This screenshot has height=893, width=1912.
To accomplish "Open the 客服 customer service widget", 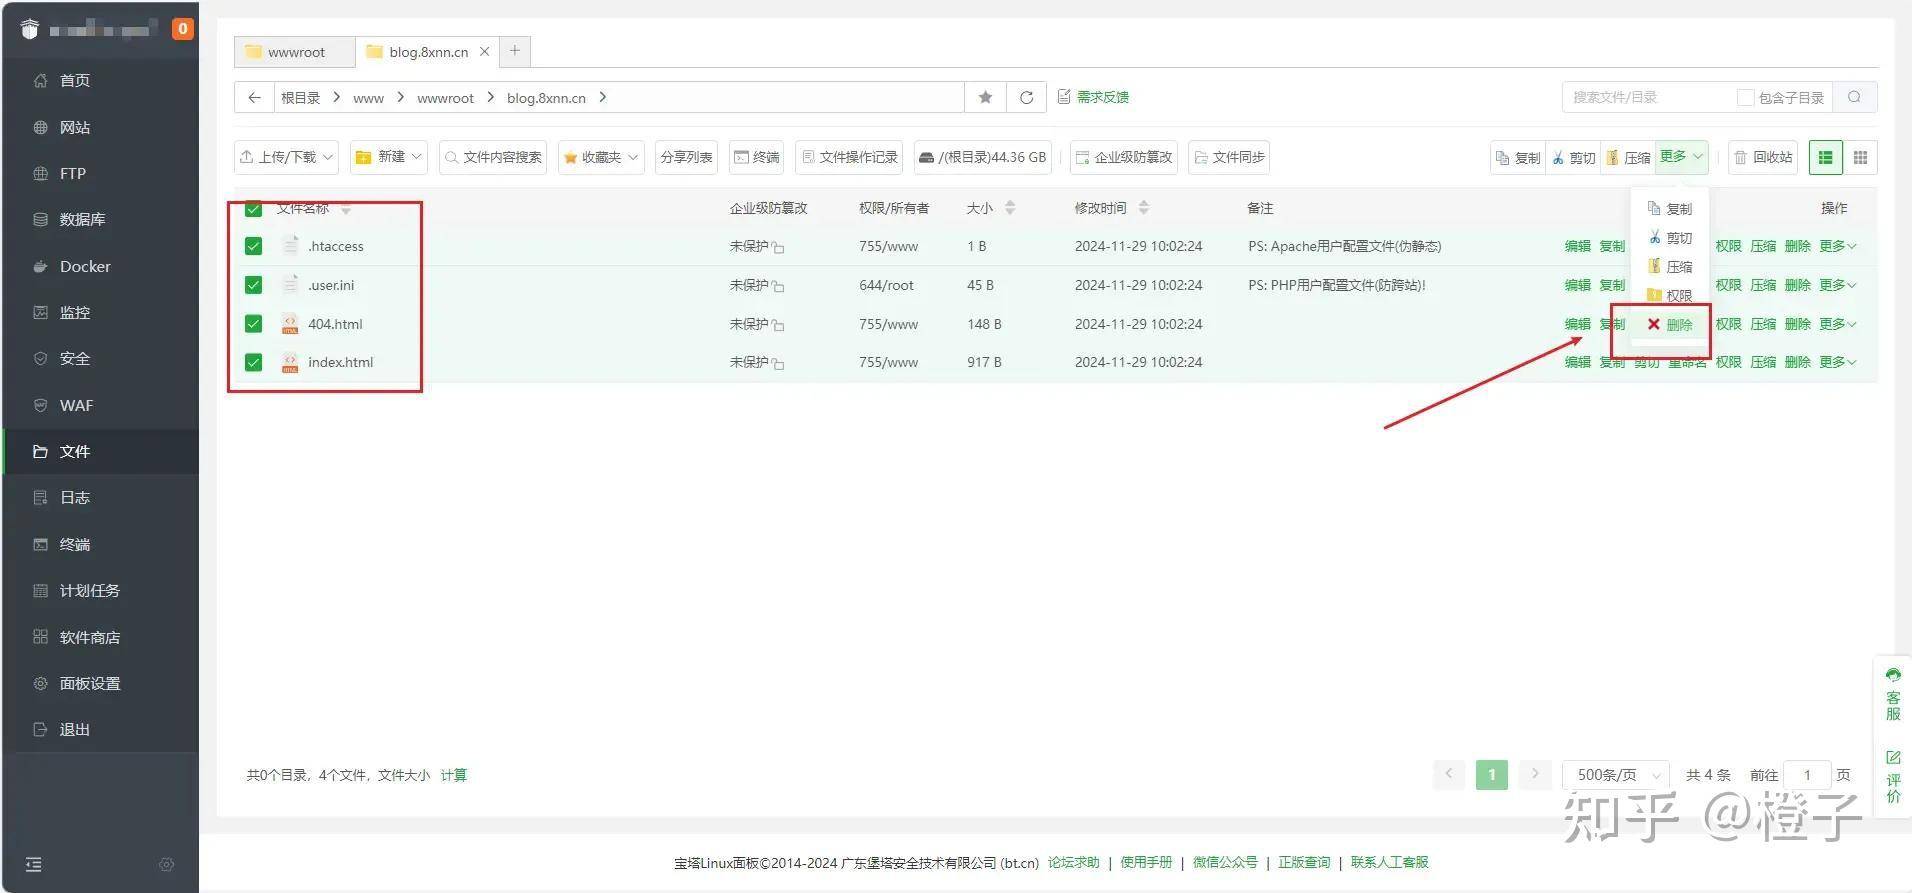I will pos(1893,693).
